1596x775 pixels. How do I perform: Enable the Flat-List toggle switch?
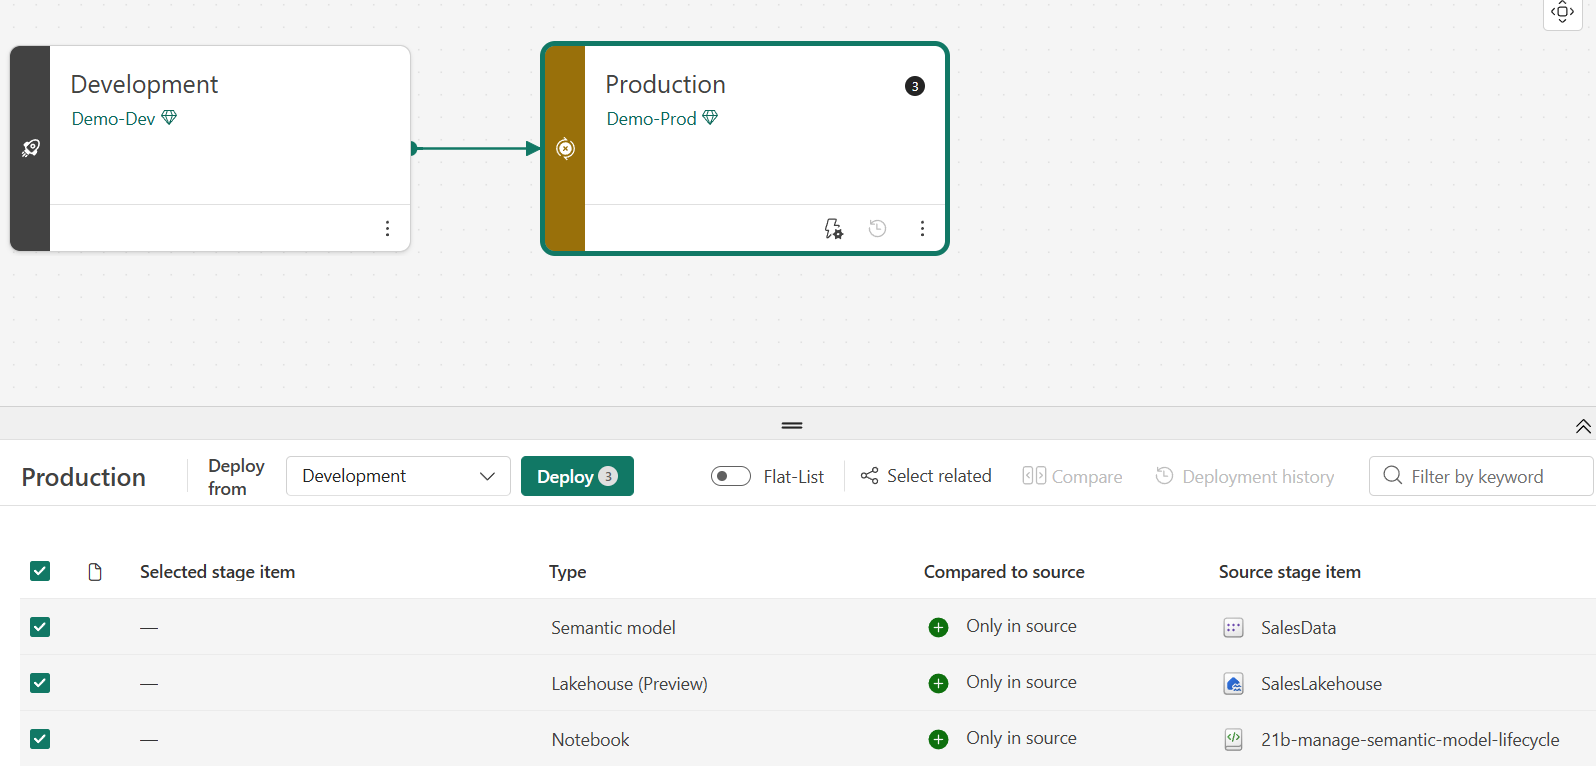(x=731, y=476)
